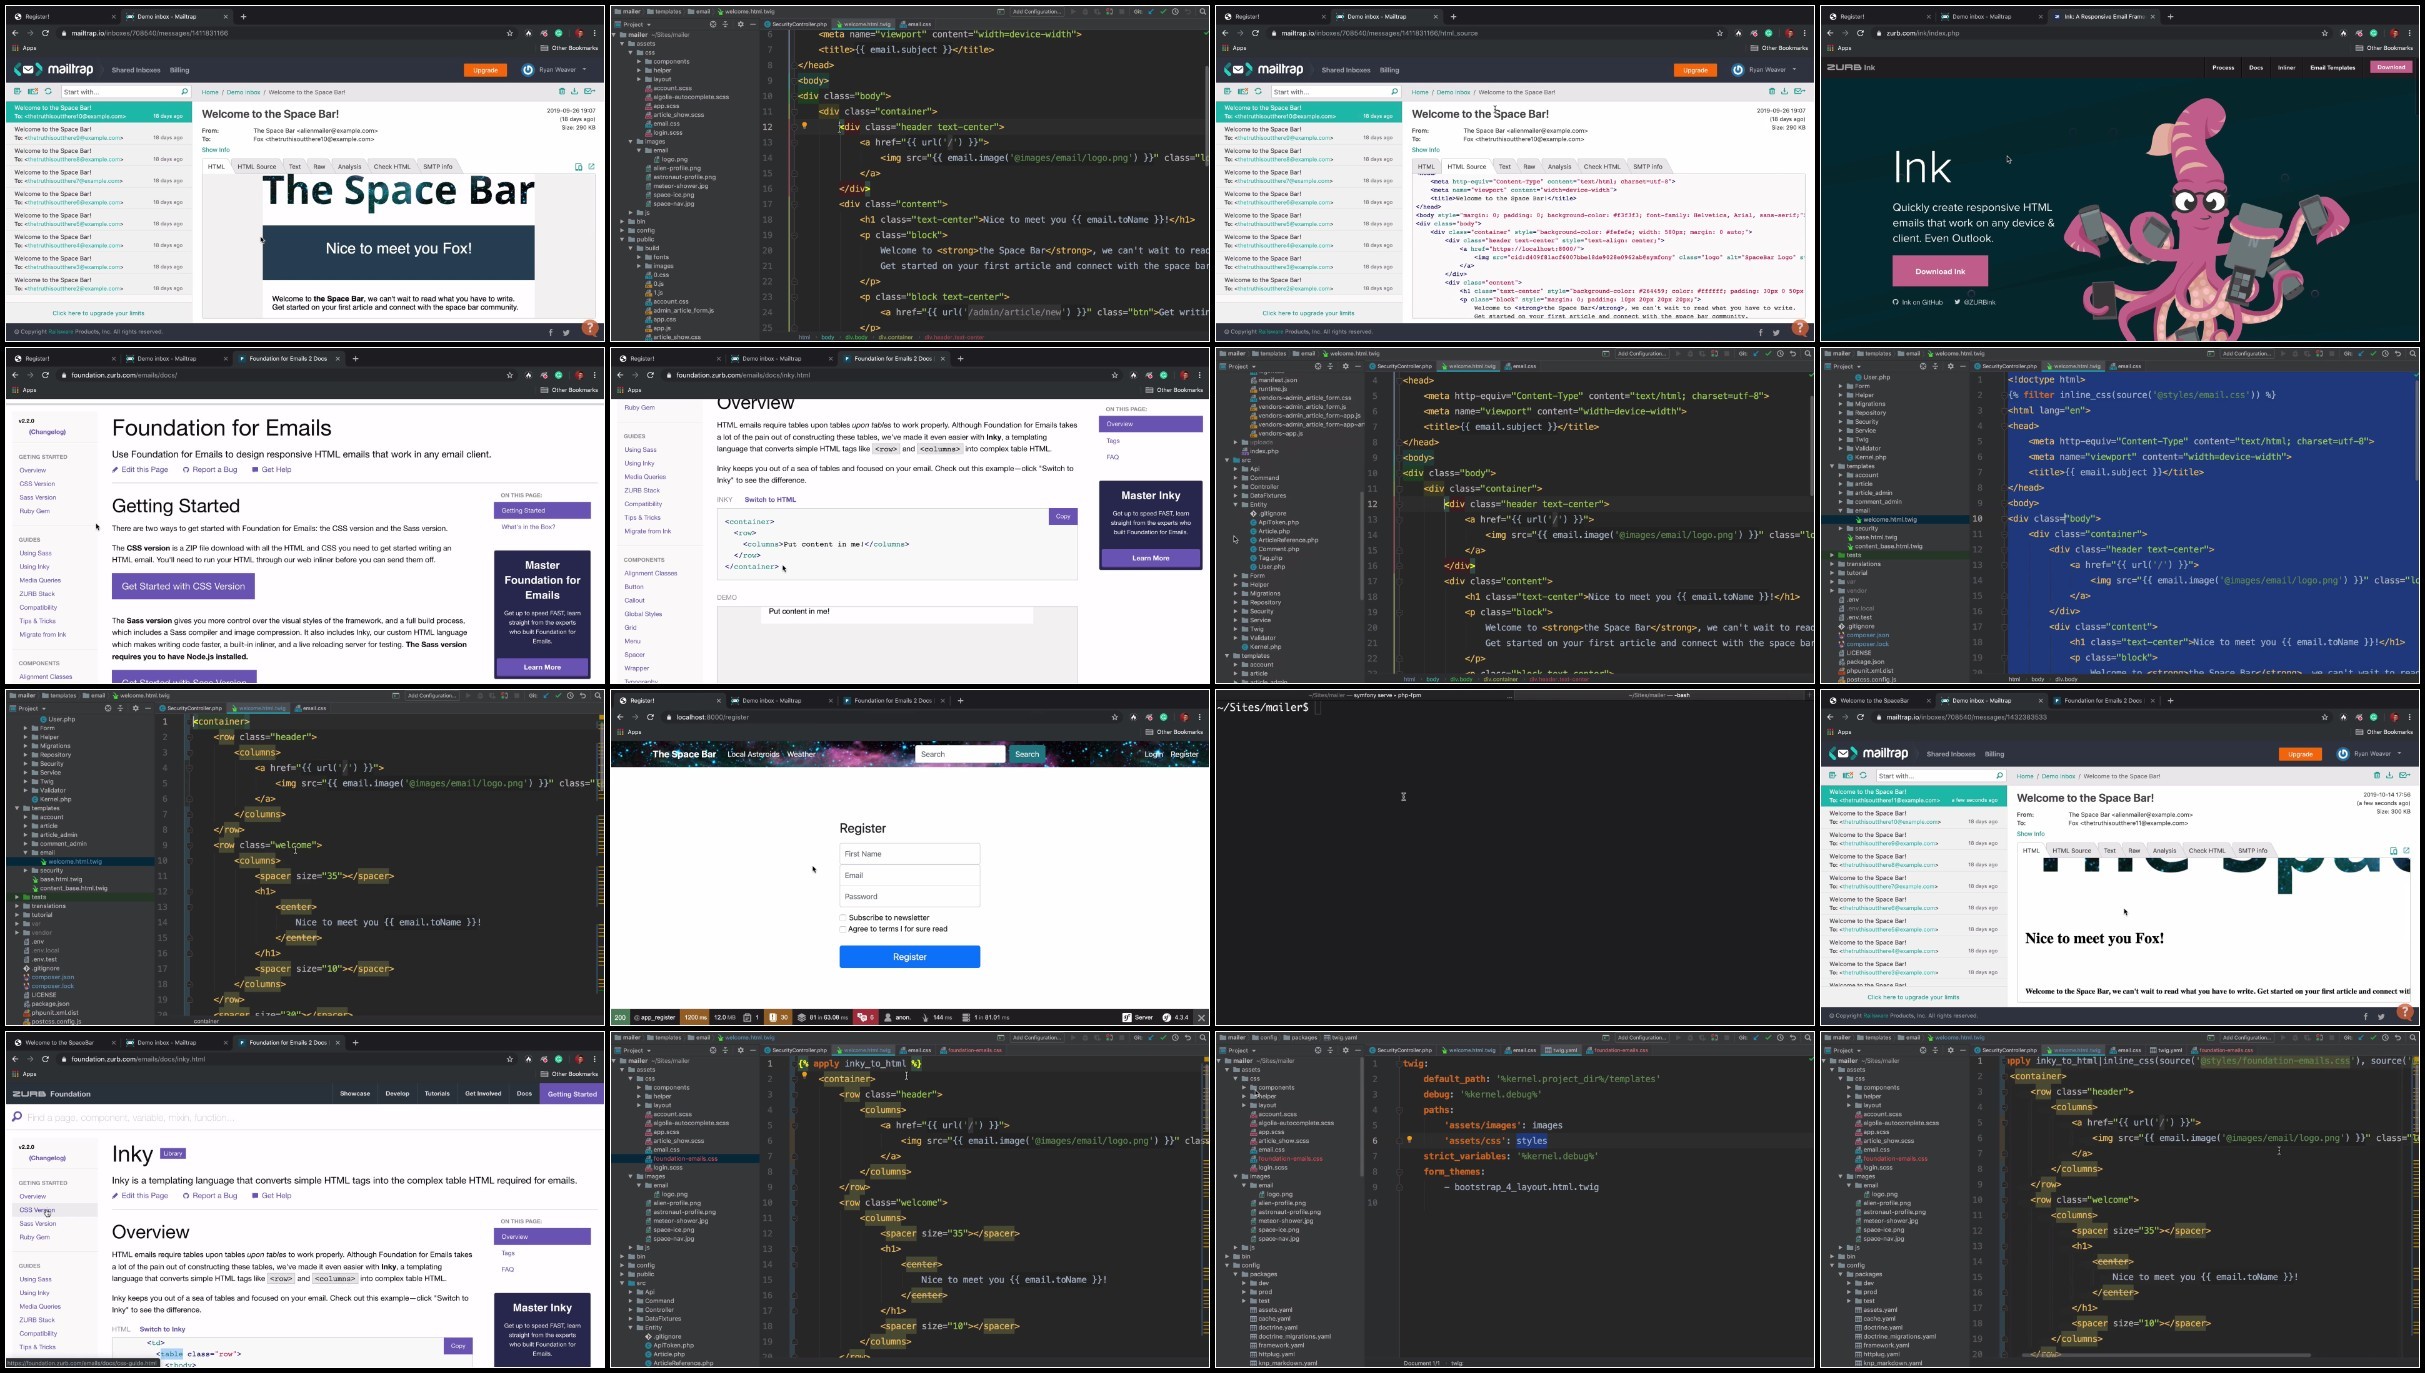
Task: Bookmark the localhost register page with star icon
Action: click(x=1115, y=717)
